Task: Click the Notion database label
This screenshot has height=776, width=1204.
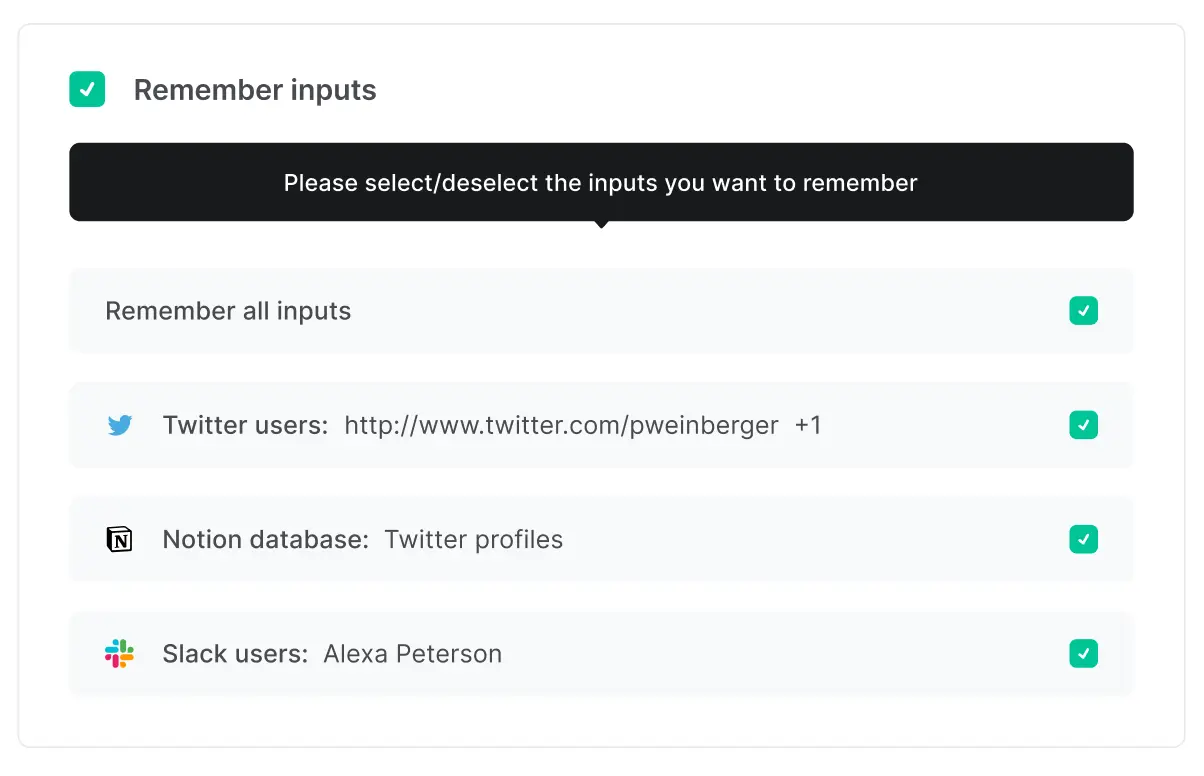Action: point(265,540)
